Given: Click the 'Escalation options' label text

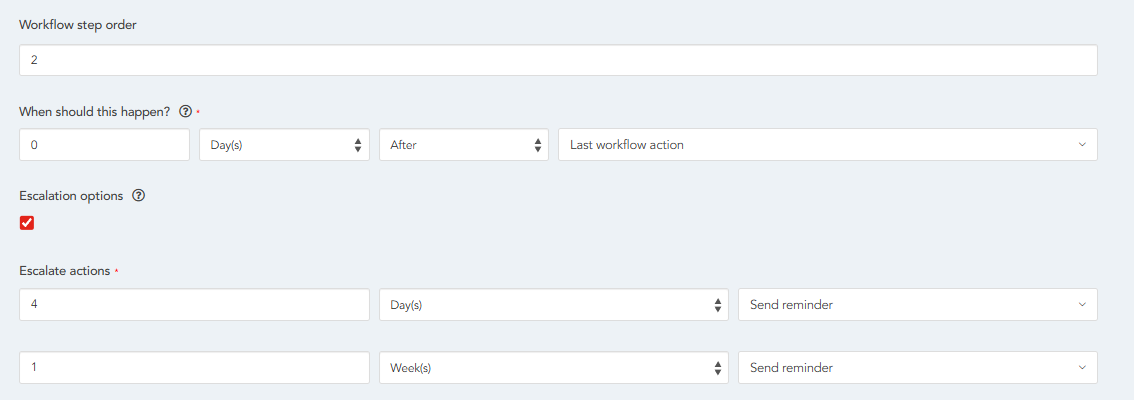Looking at the screenshot, I should 71,196.
